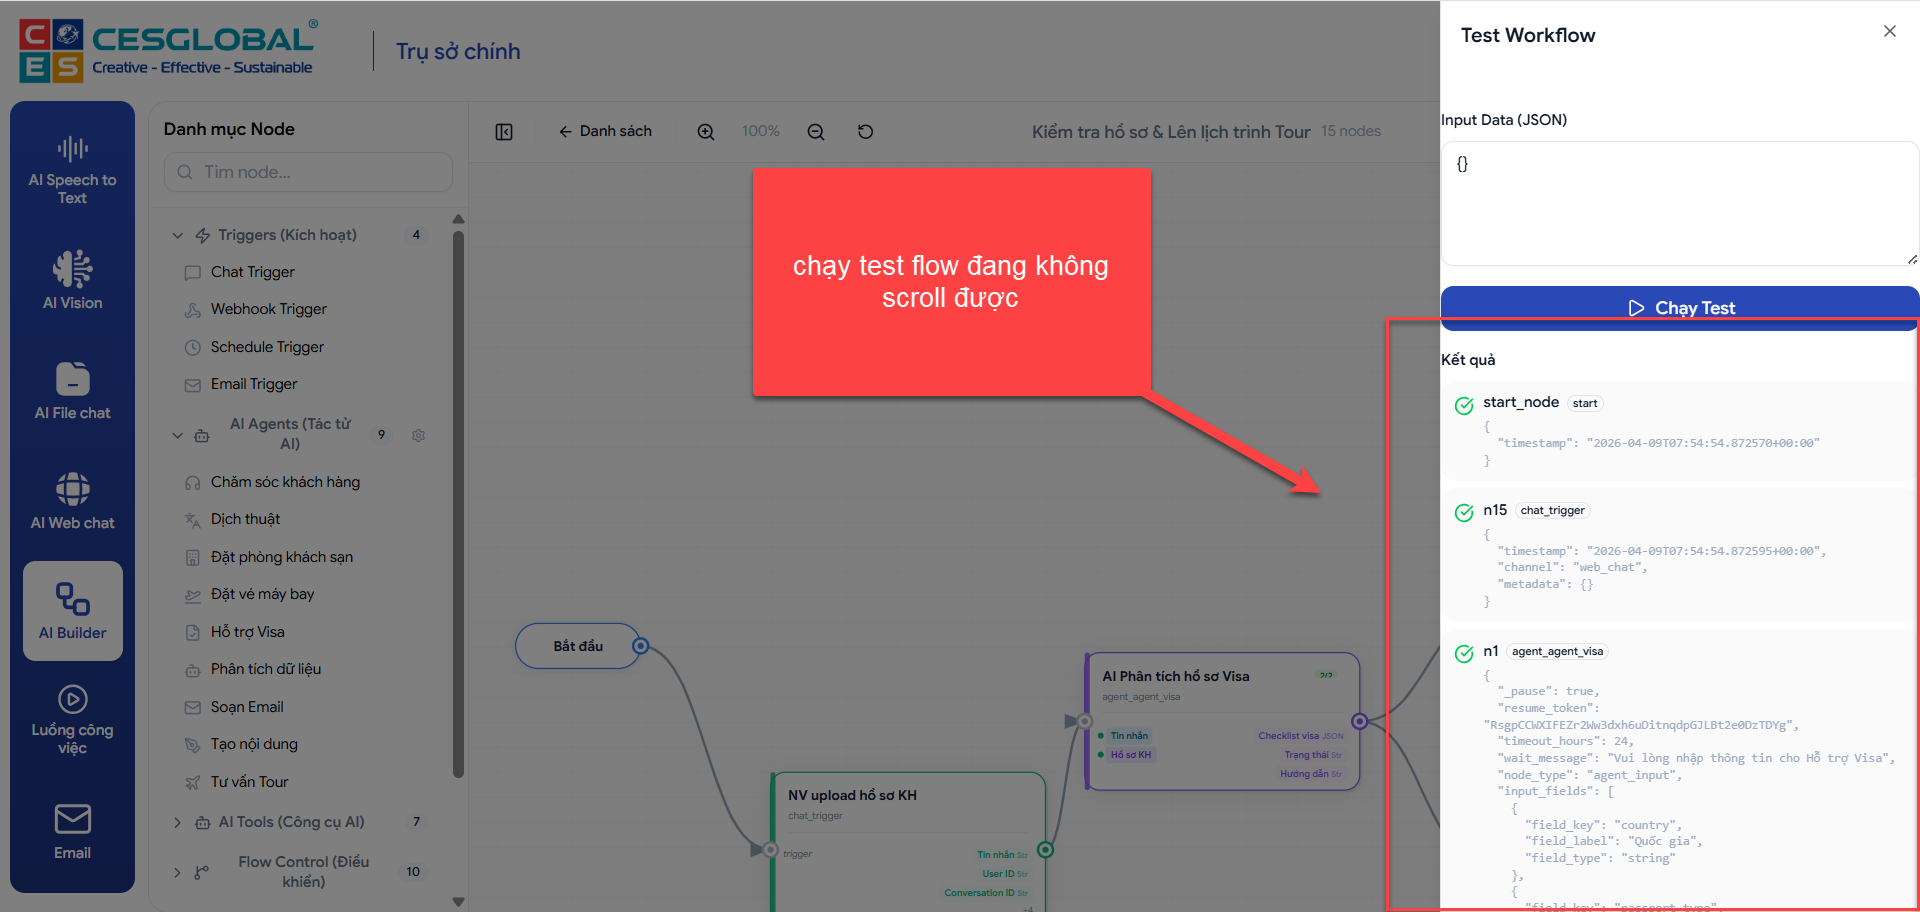The image size is (1920, 912).
Task: Collapse the Triggers (Kích hoạt) group
Action: click(178, 236)
